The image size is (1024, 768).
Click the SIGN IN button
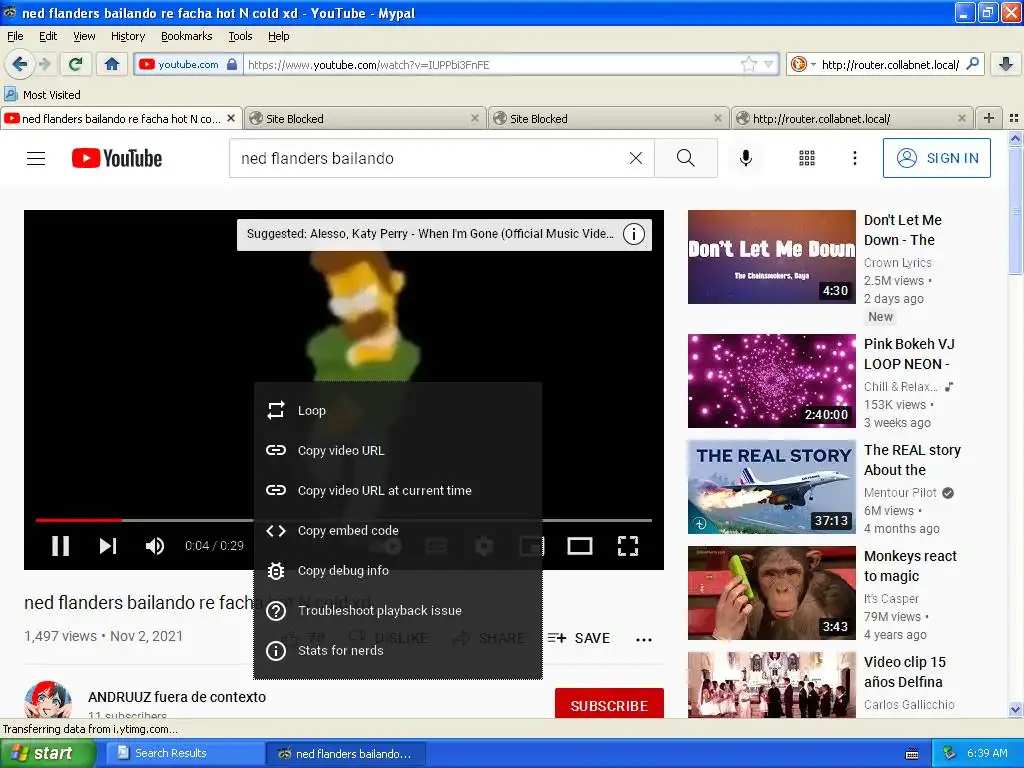click(x=936, y=158)
